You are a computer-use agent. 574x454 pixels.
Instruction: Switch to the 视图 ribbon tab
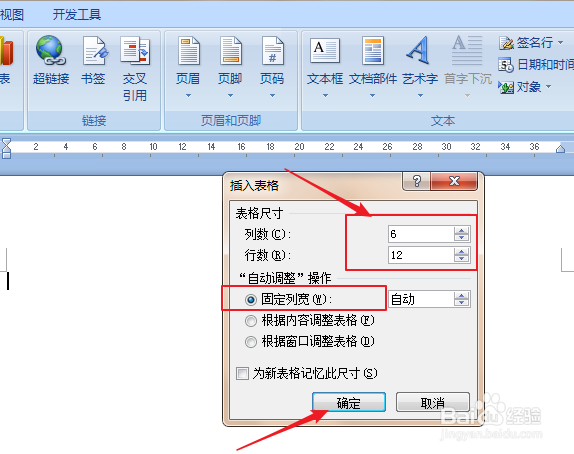pos(12,15)
